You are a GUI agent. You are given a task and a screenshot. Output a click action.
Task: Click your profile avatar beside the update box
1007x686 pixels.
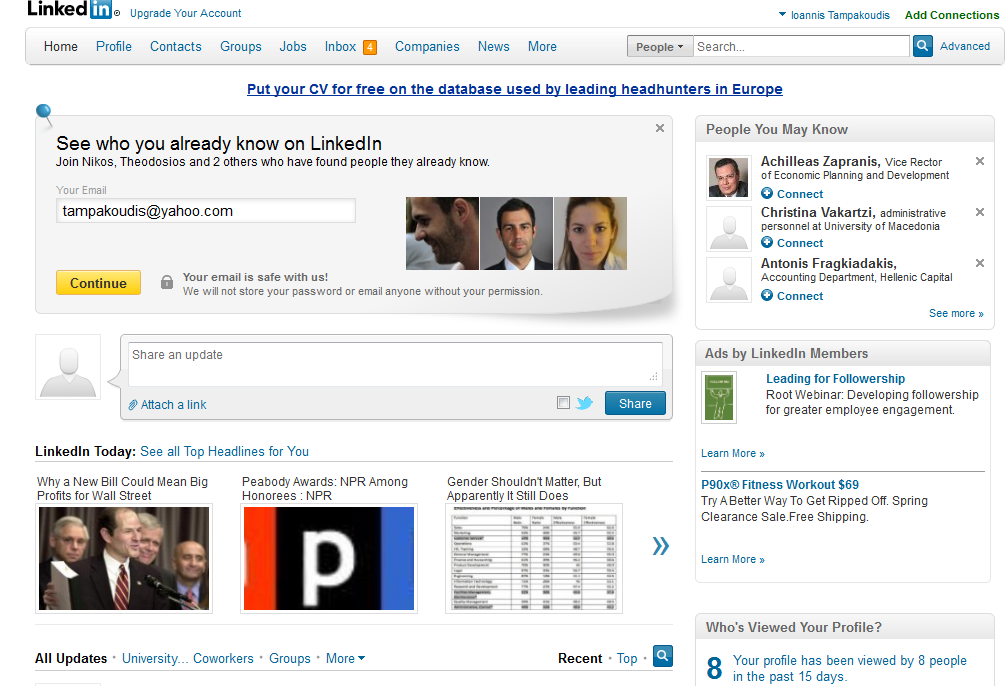[68, 367]
